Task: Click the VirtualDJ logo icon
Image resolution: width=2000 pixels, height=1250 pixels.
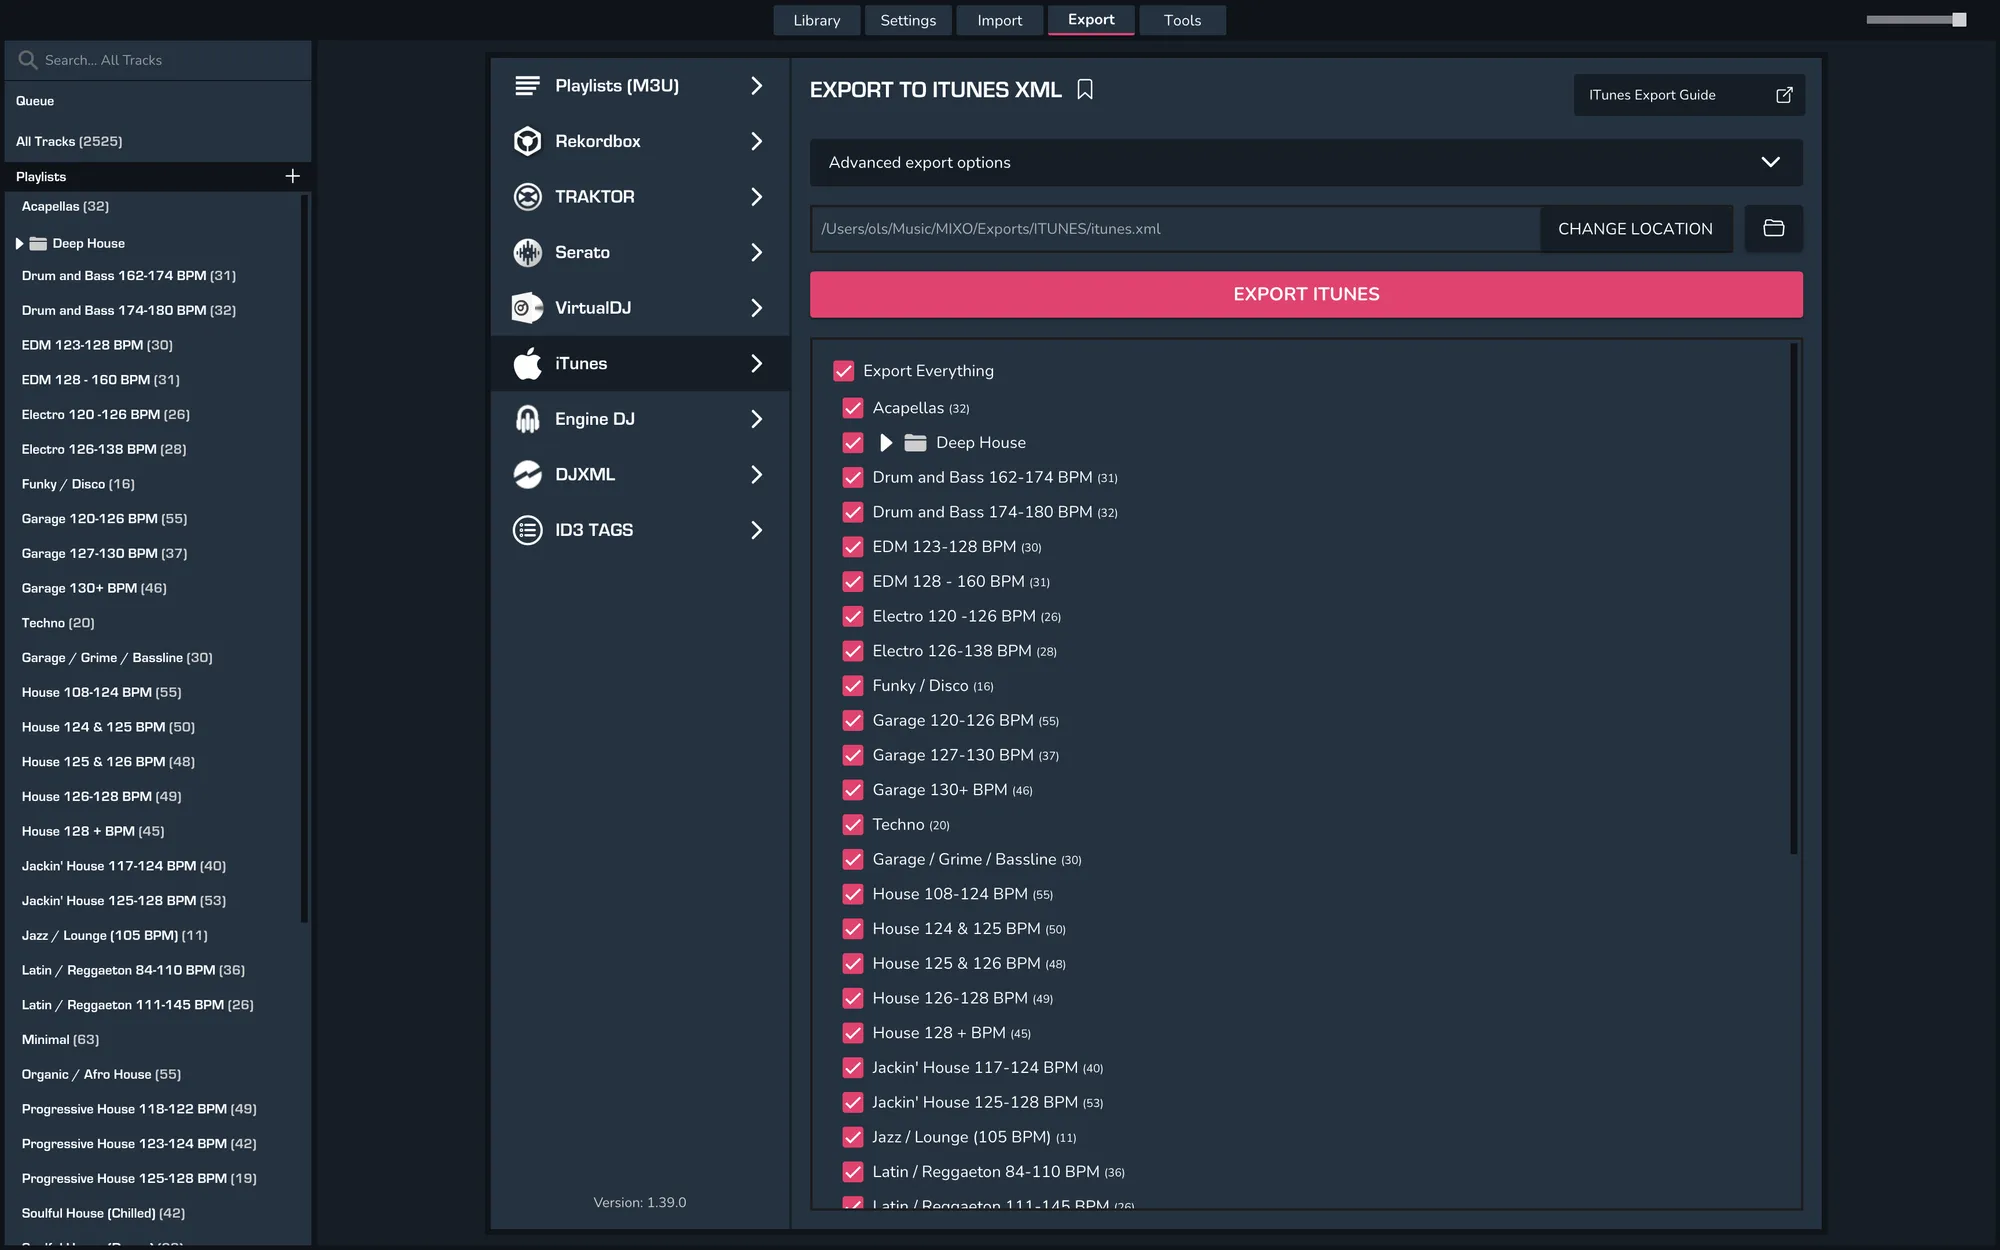Action: (x=527, y=308)
